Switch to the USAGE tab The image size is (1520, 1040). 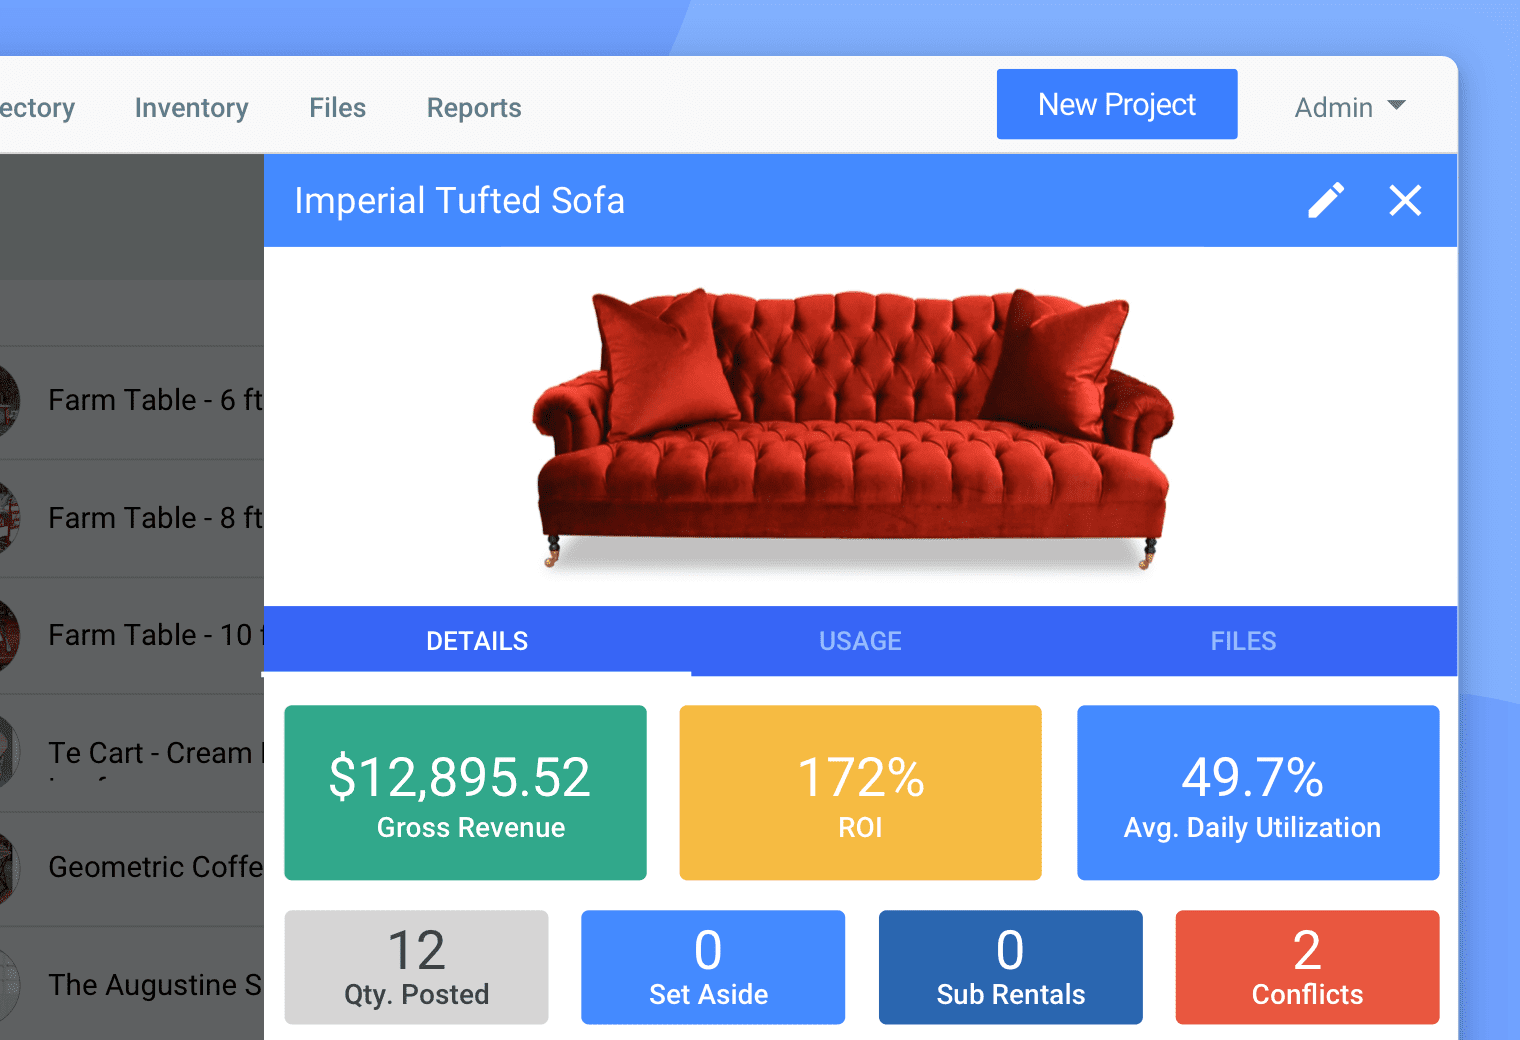860,641
